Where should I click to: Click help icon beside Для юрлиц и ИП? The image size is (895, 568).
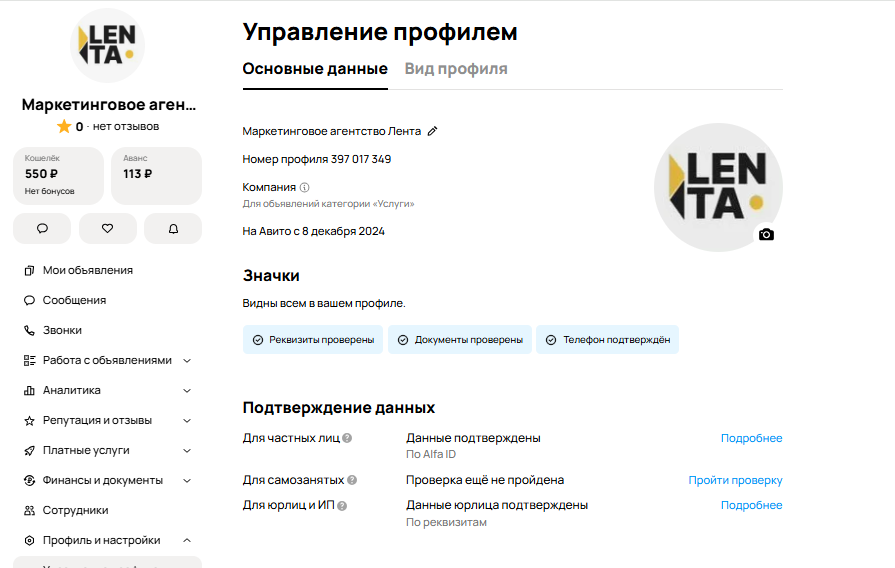(342, 506)
